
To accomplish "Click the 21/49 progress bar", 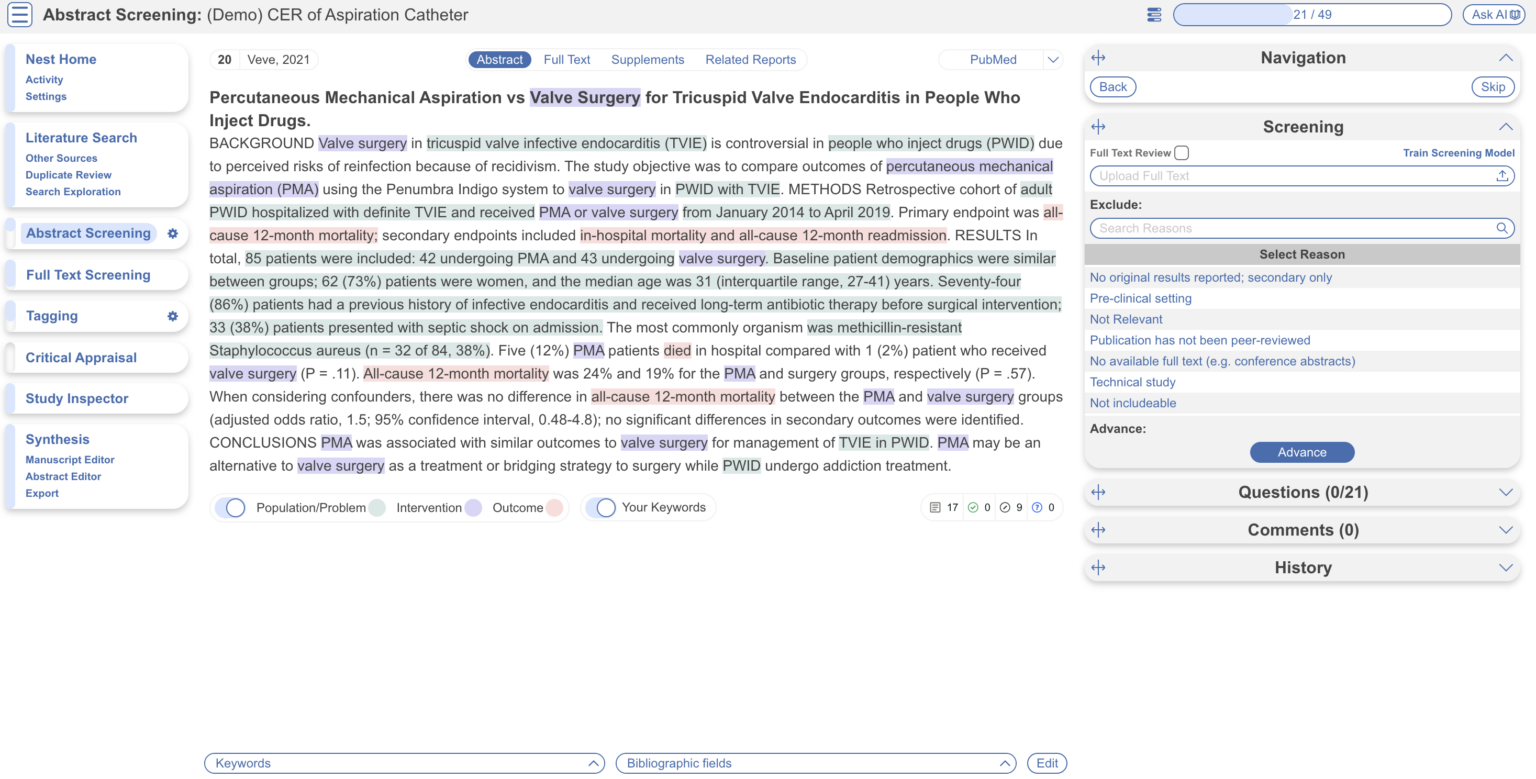I will tap(1310, 14).
